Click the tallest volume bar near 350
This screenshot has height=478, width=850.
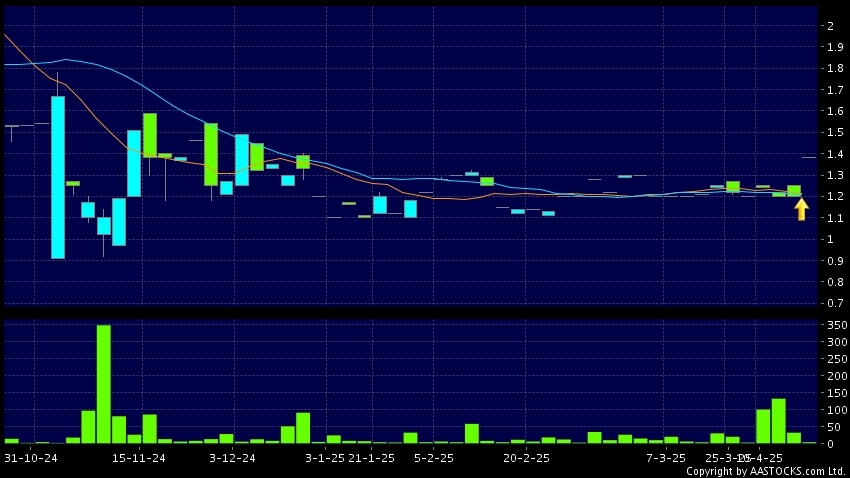point(104,384)
